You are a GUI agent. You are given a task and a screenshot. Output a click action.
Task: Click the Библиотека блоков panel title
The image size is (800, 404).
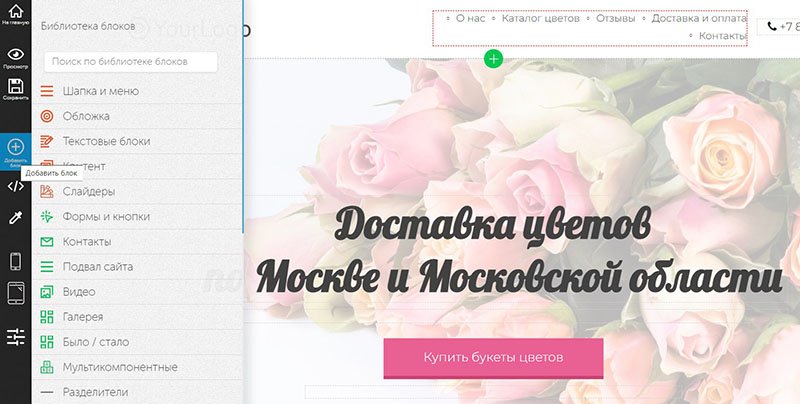[88, 26]
